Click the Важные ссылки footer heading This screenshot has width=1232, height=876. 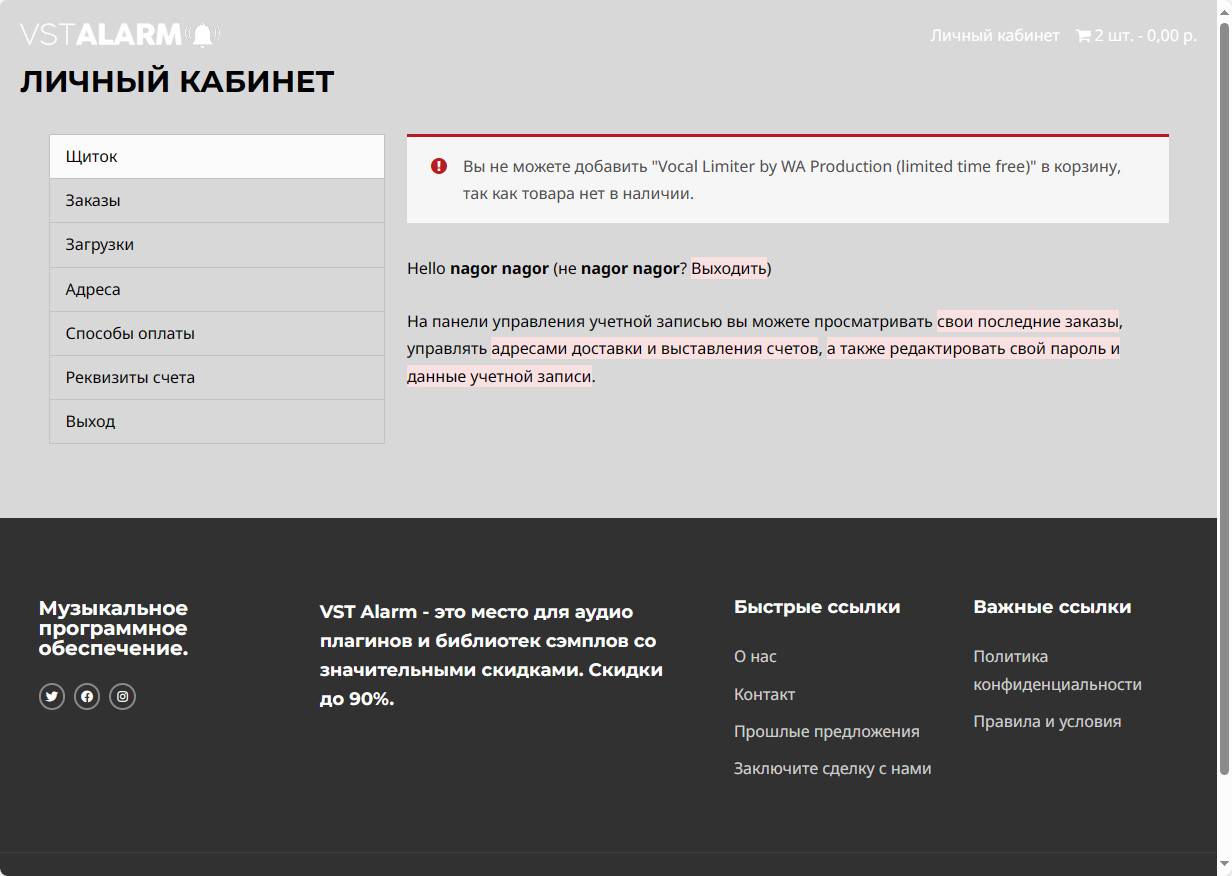(x=1052, y=607)
